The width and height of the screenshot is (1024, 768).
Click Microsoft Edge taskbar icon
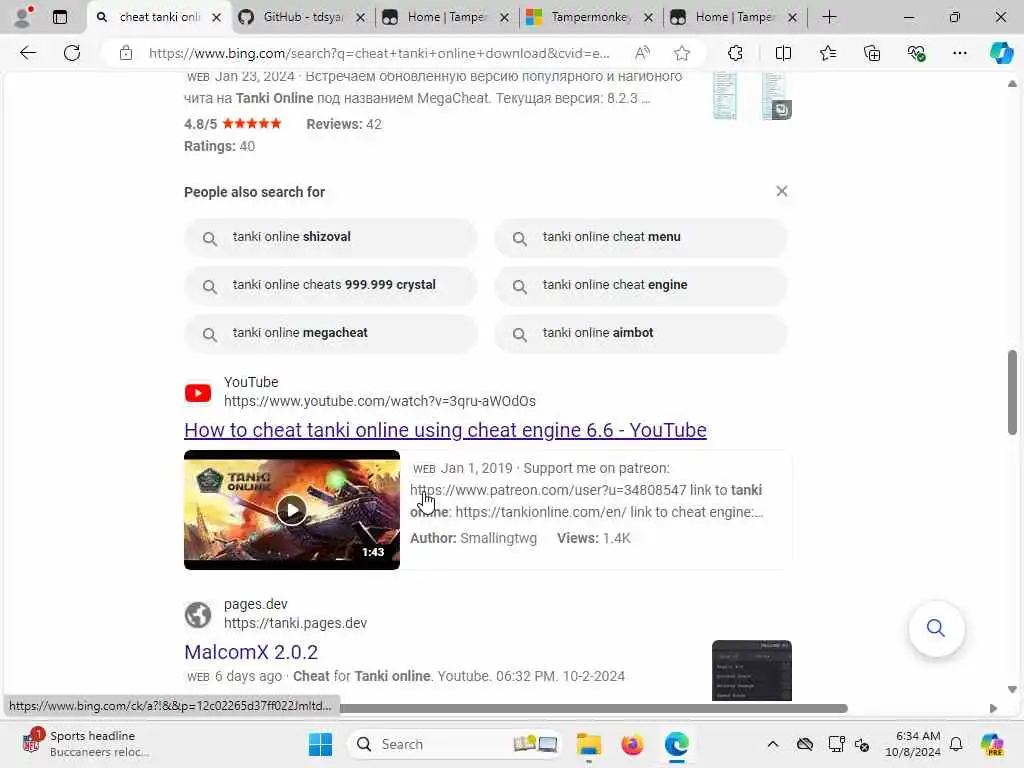[x=677, y=744]
